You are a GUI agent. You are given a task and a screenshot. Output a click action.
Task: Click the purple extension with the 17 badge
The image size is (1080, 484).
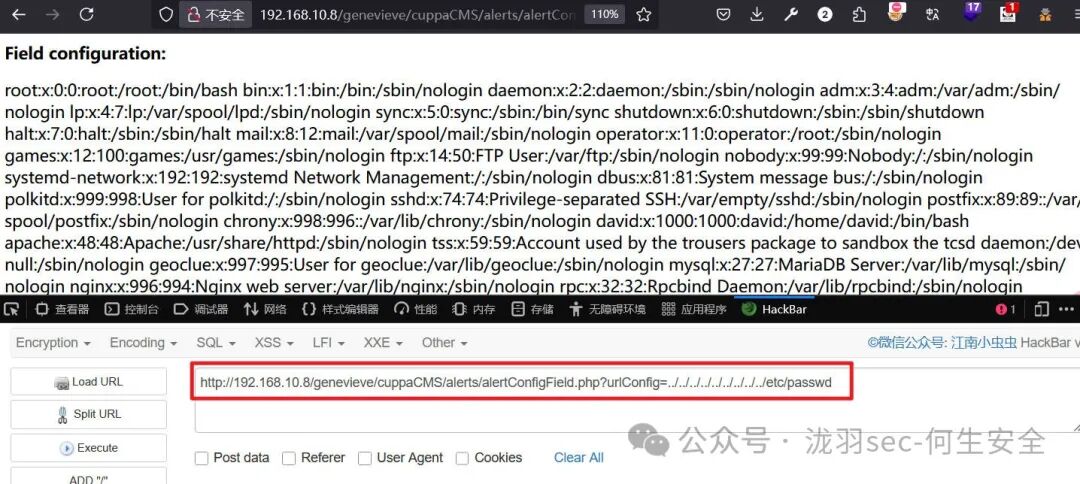click(972, 12)
